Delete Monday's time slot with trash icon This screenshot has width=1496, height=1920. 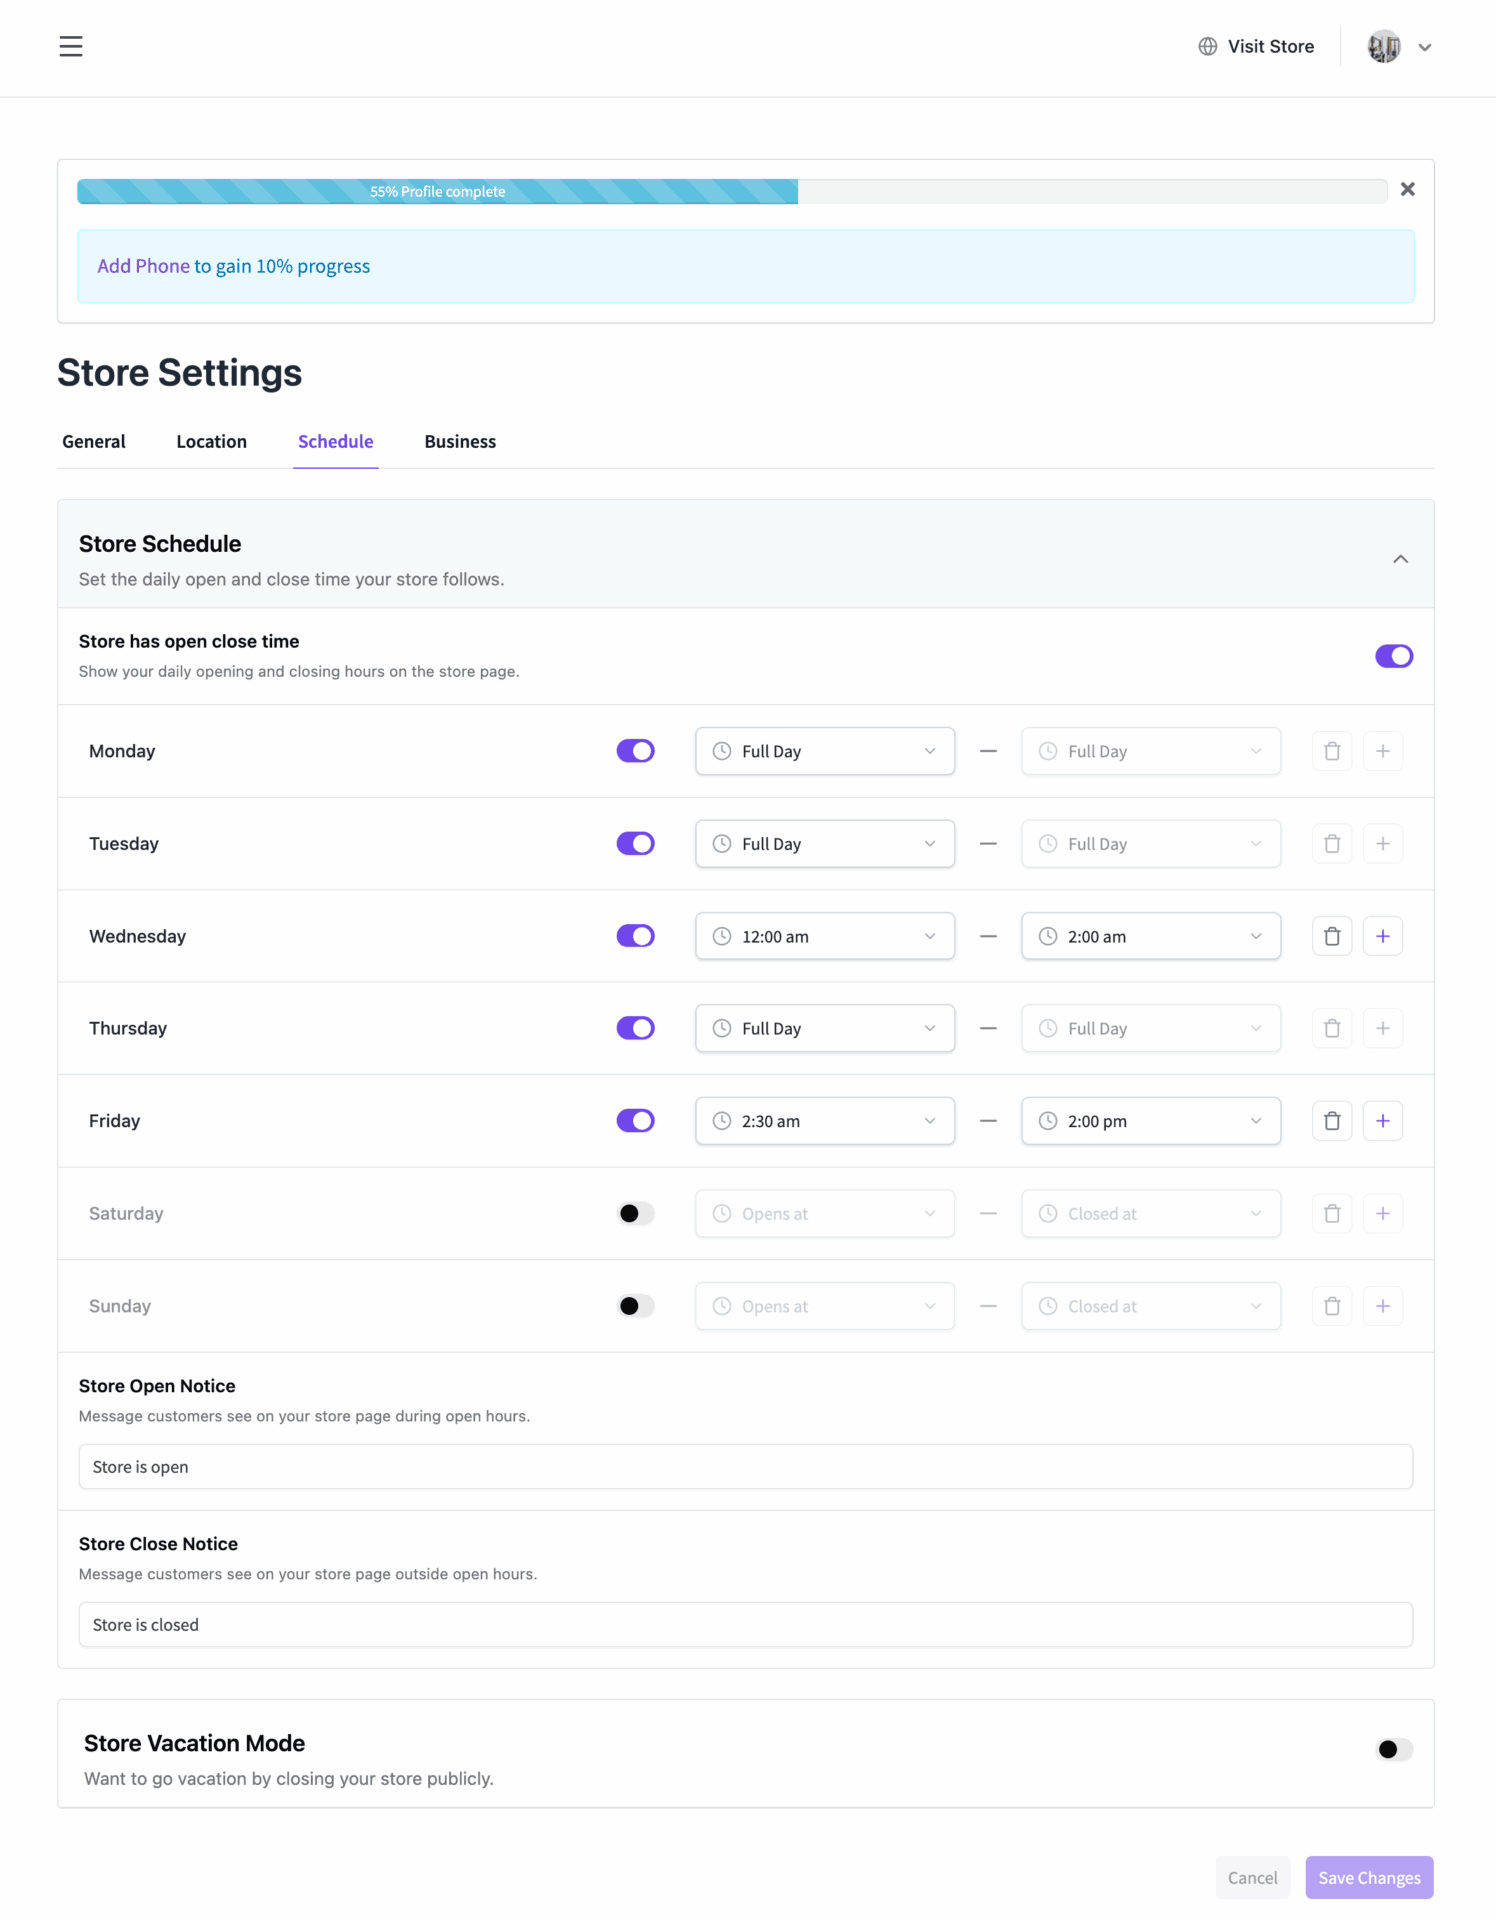point(1332,751)
